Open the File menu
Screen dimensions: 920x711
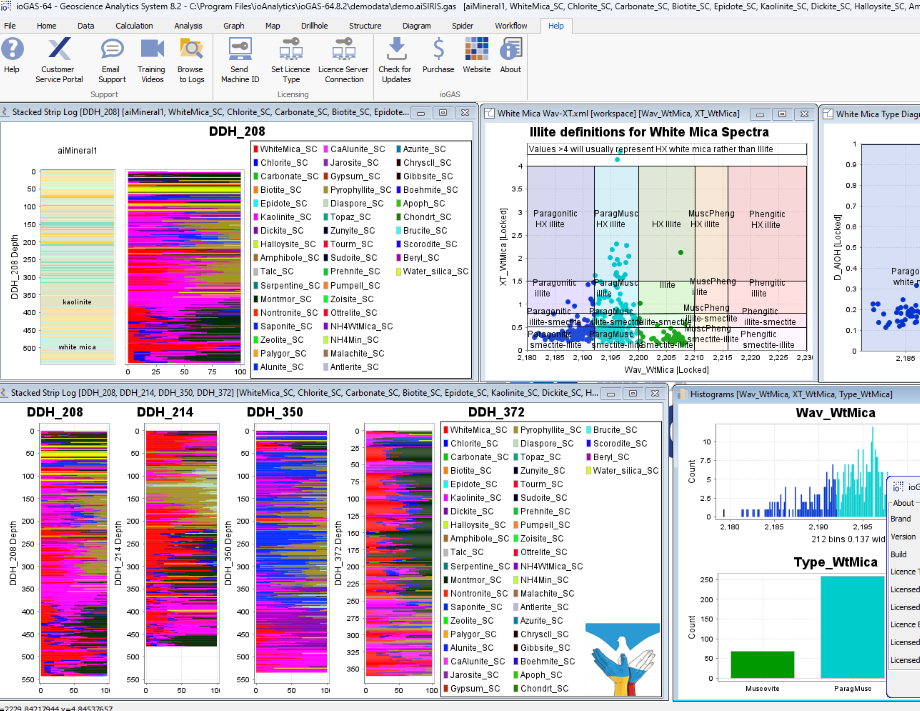click(x=10, y=26)
